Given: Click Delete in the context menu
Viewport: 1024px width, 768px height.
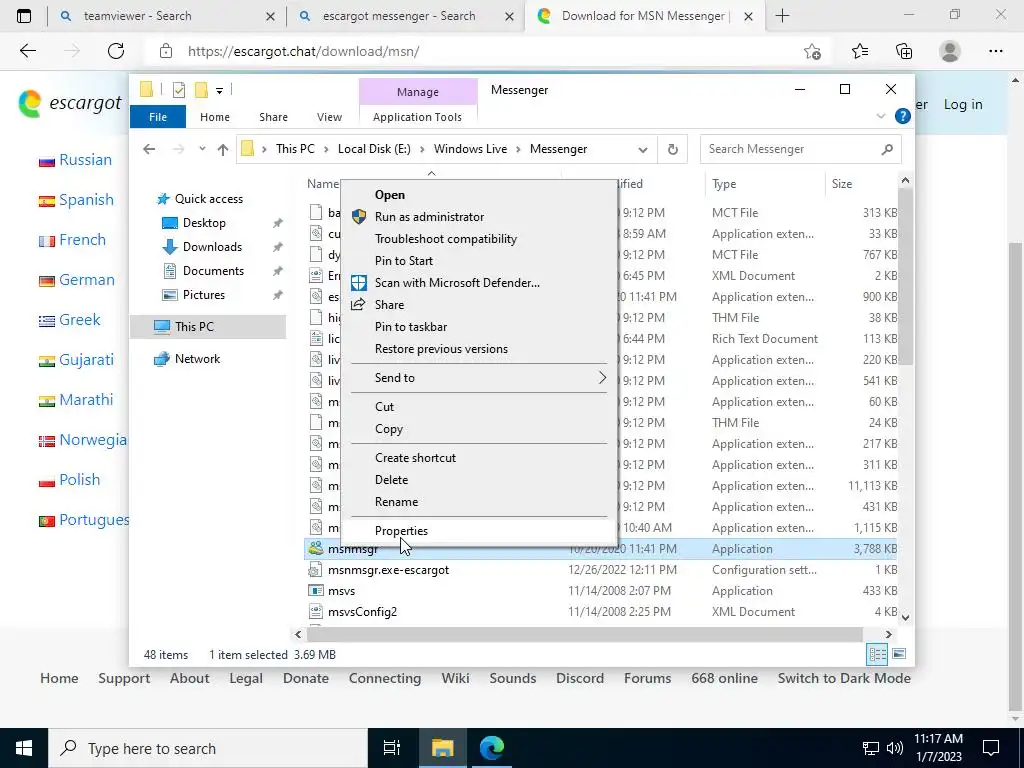Looking at the screenshot, I should [x=391, y=479].
